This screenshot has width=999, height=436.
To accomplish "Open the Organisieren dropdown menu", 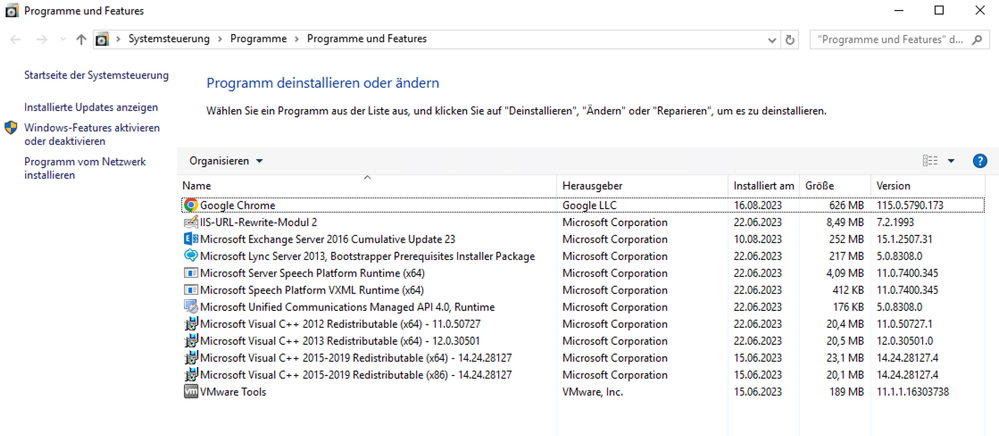I will click(226, 161).
